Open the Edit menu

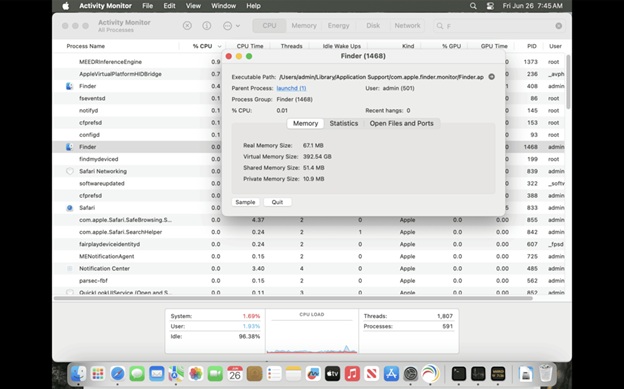pos(169,6)
